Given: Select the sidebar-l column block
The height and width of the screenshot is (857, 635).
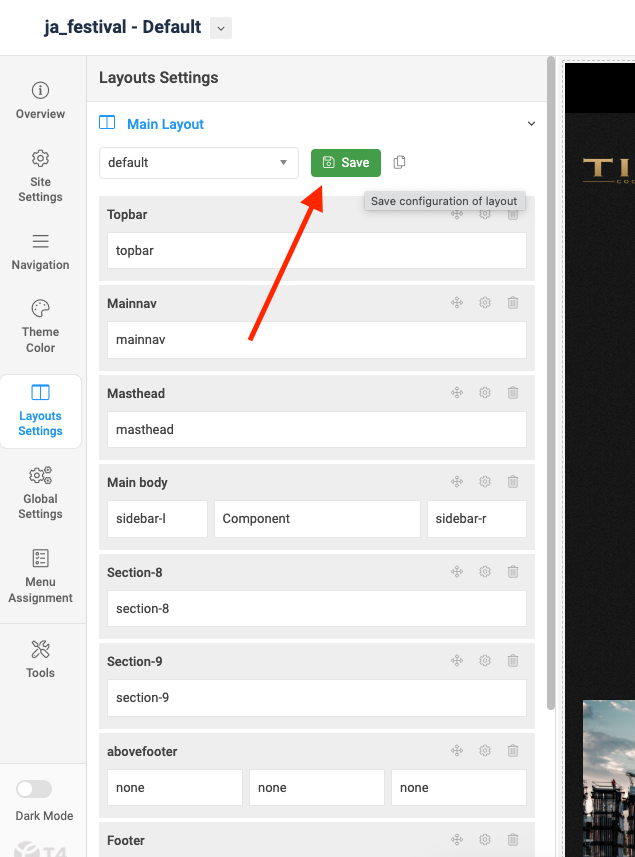Looking at the screenshot, I should (157, 519).
